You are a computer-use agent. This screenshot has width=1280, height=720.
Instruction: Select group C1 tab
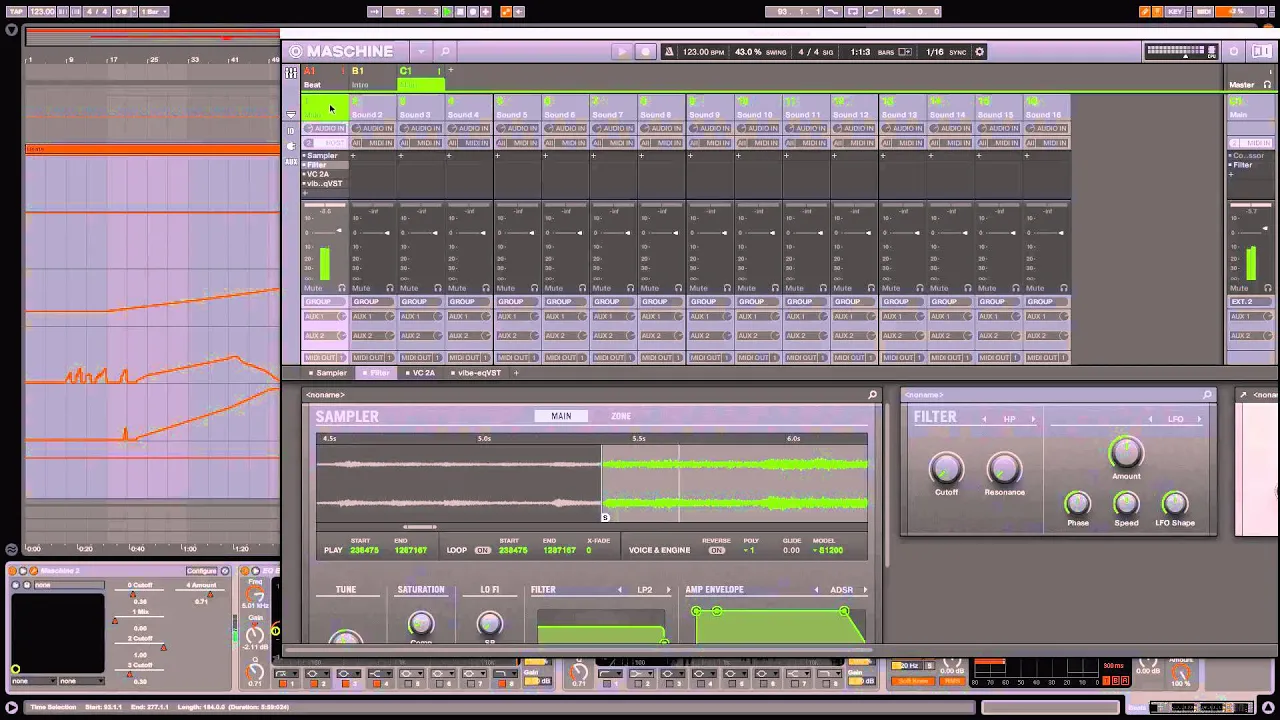[x=420, y=78]
